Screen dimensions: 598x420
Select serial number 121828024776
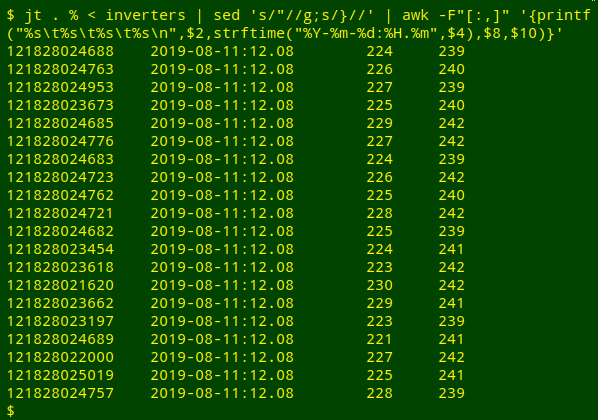[x=60, y=141]
